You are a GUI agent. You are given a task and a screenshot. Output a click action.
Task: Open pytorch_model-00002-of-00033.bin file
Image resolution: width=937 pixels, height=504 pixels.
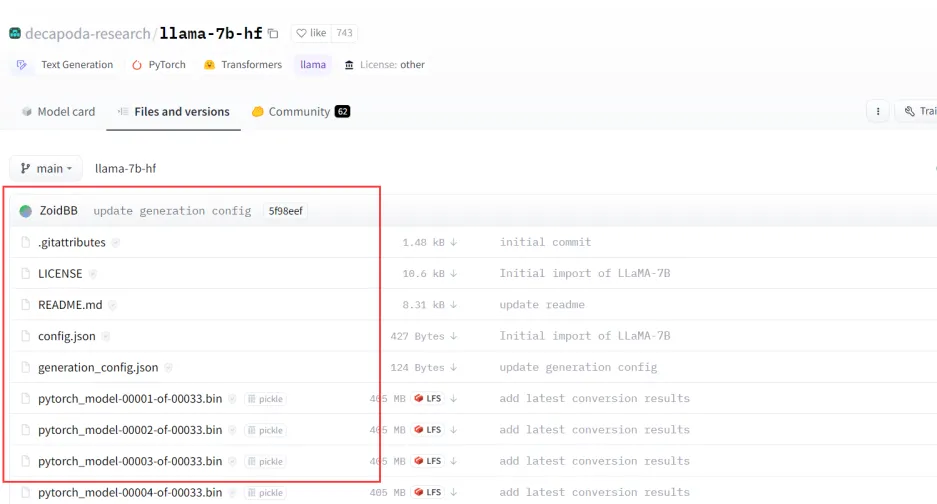click(130, 430)
